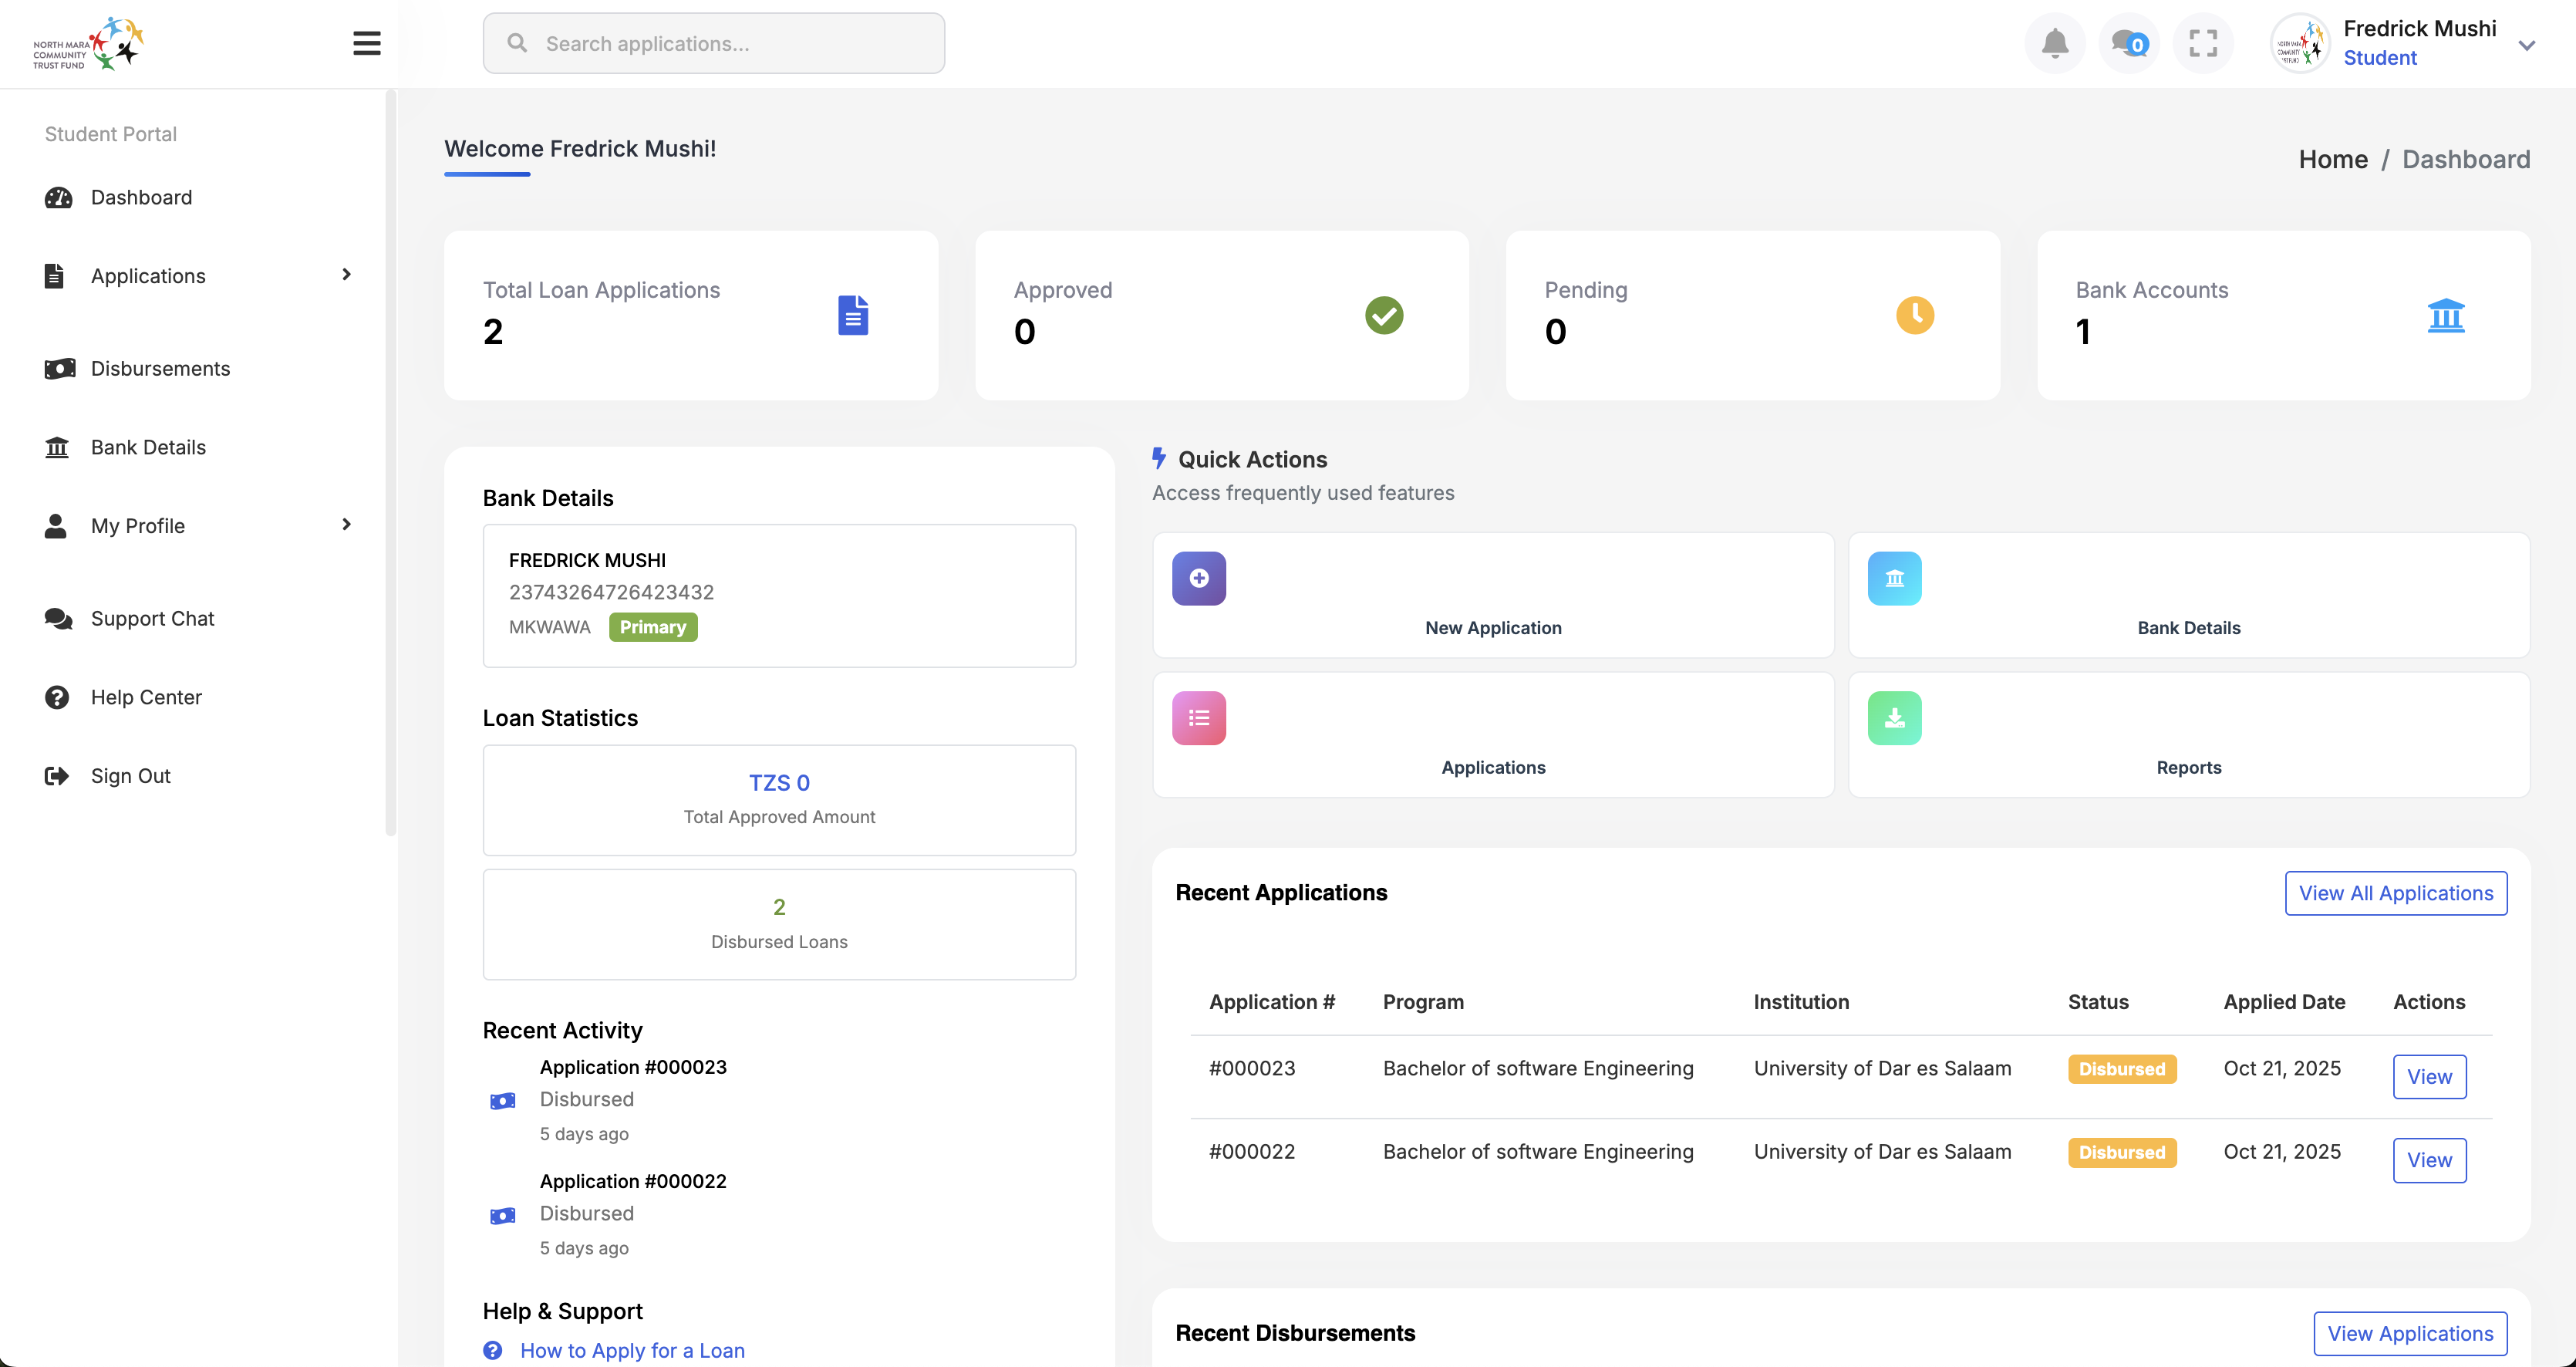
Task: Go to Disbursements in the sidebar
Action: click(x=160, y=369)
